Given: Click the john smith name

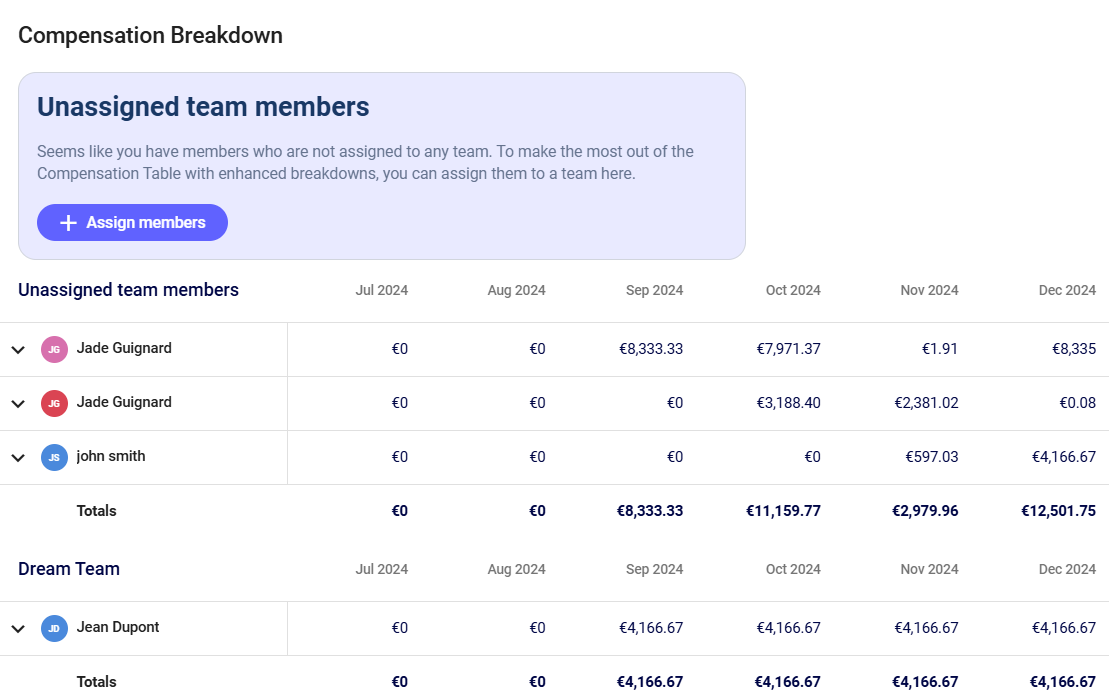Looking at the screenshot, I should 111,456.
